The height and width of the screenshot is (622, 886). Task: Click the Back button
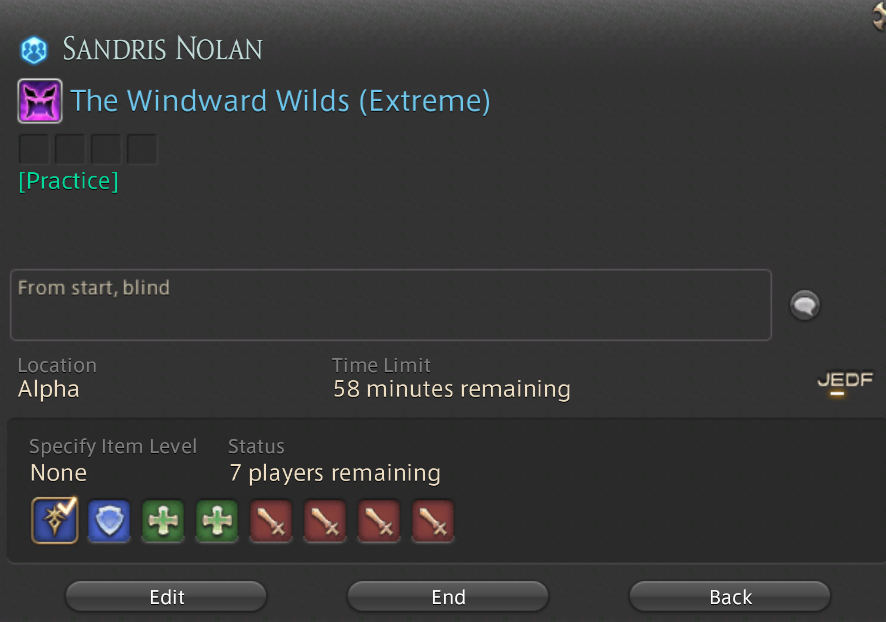point(730,597)
